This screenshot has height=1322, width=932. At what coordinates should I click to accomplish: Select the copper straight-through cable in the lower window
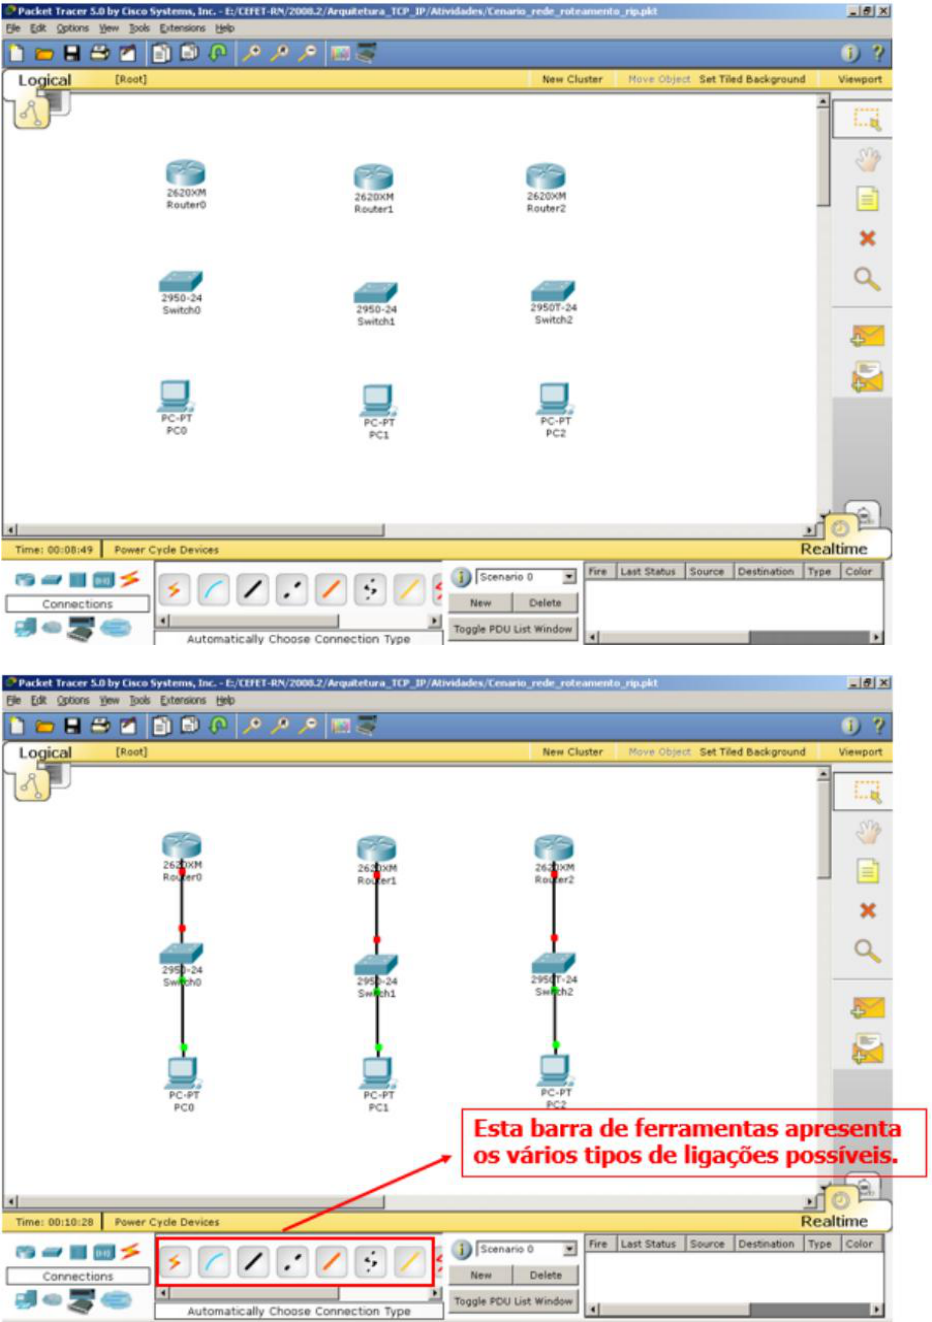[x=253, y=1262]
